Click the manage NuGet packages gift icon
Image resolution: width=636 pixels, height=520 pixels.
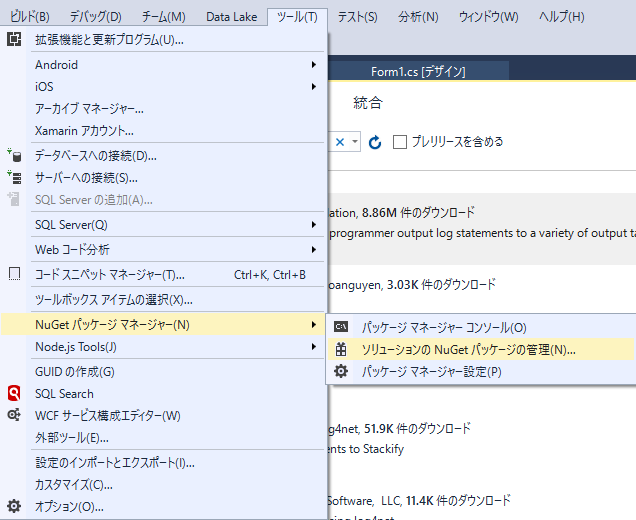coord(341,349)
